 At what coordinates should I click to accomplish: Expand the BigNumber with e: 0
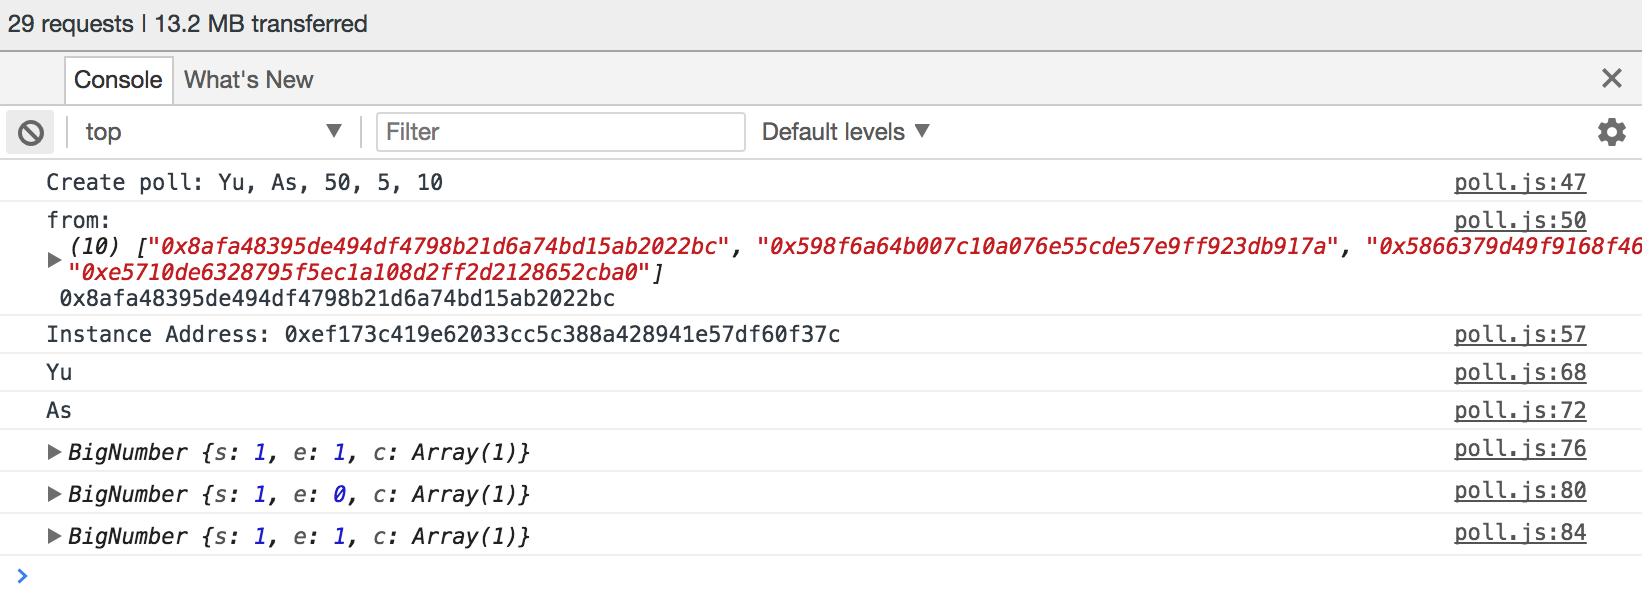54,494
